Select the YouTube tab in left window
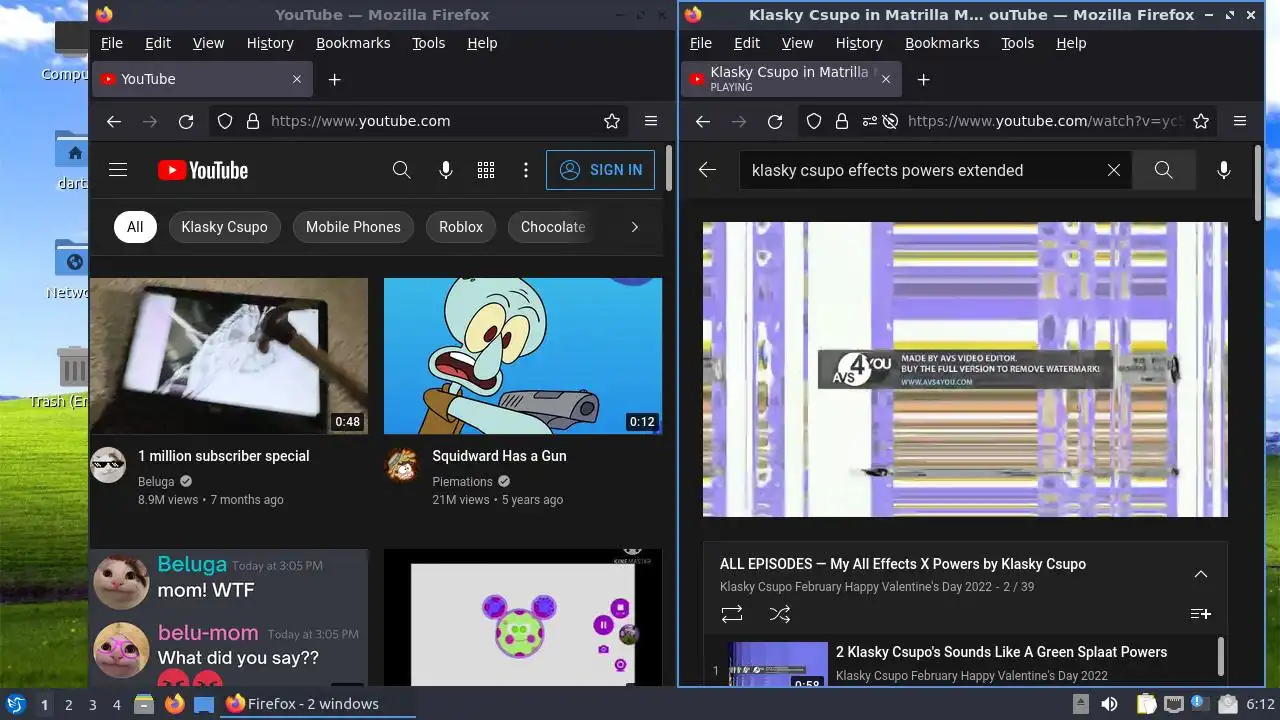The height and width of the screenshot is (720, 1280). tap(201, 79)
